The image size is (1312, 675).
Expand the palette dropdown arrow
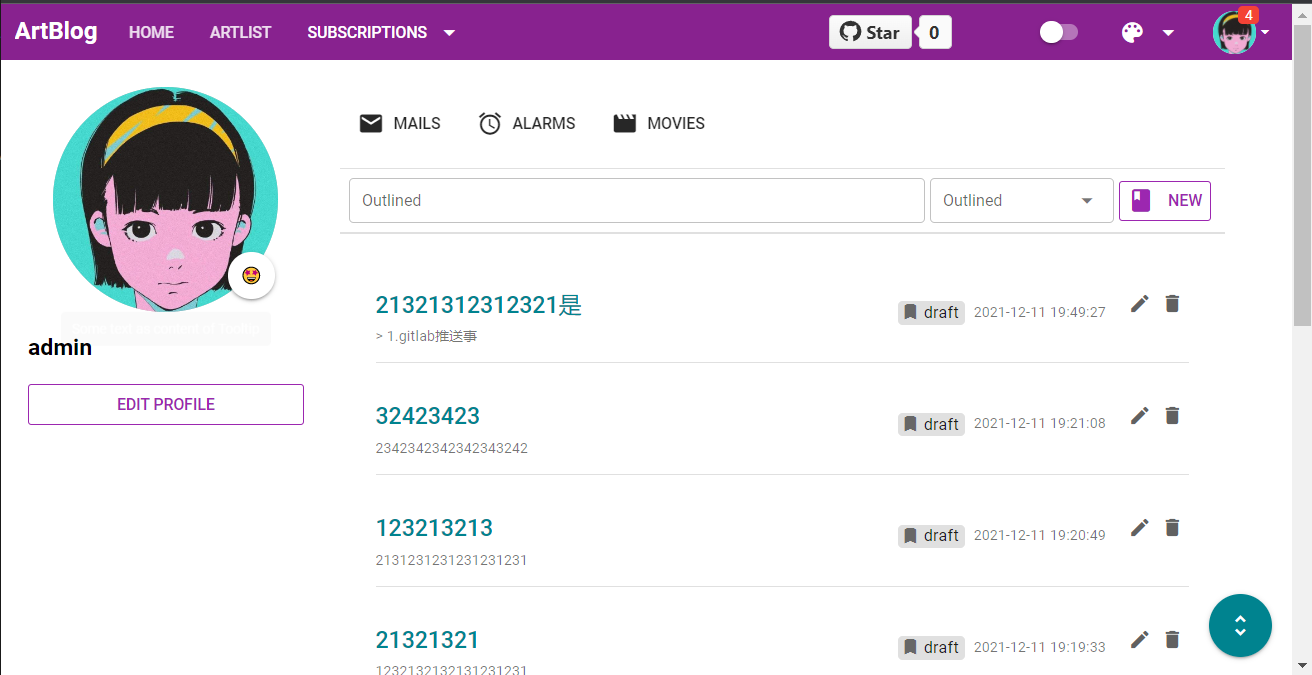pyautogui.click(x=1168, y=33)
